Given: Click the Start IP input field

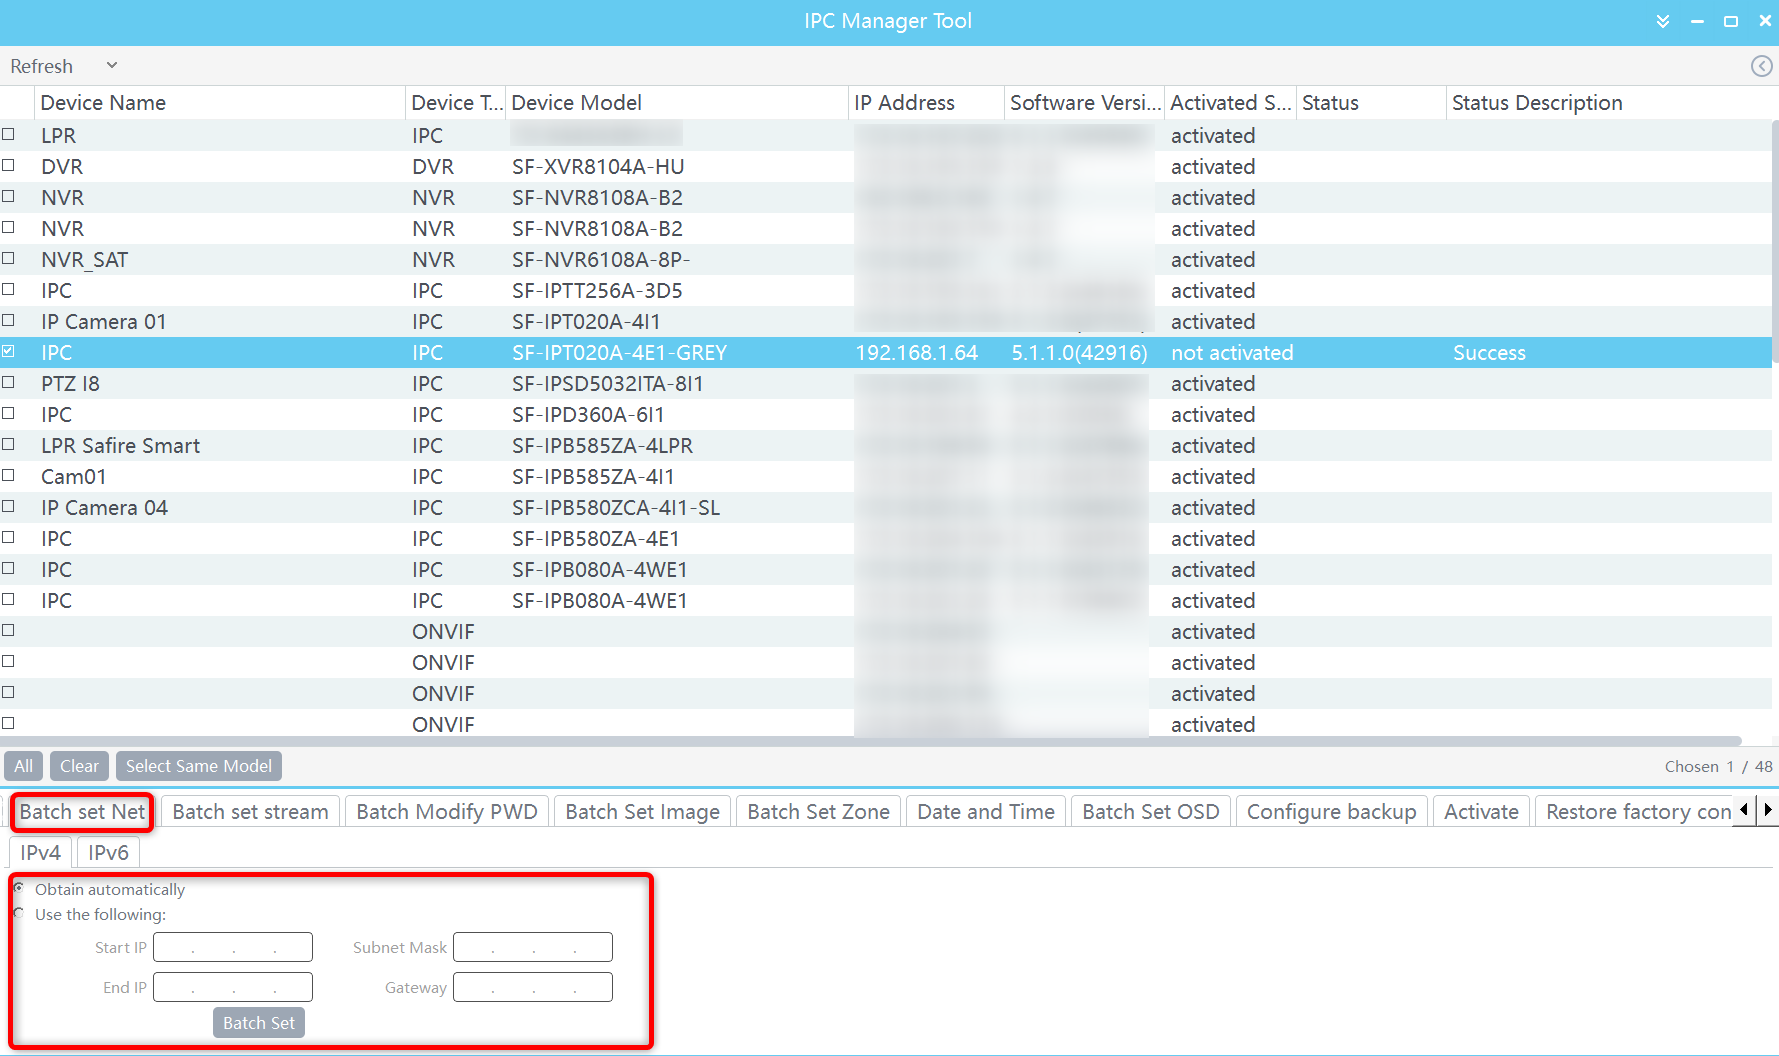Looking at the screenshot, I should (233, 947).
